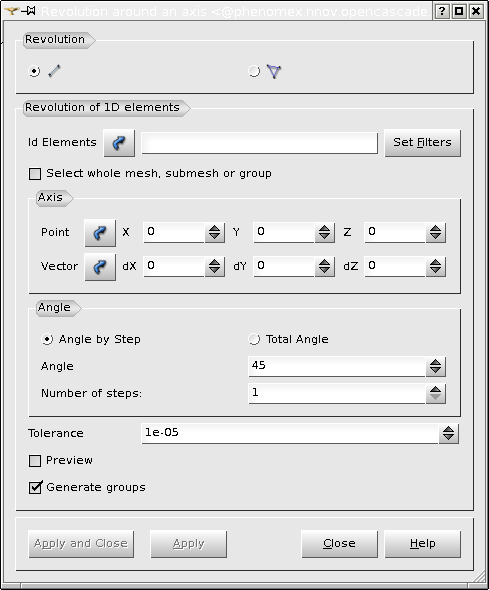Viewport: 489px width, 590px height.
Task: Click the Set Filters button
Action: [422, 143]
